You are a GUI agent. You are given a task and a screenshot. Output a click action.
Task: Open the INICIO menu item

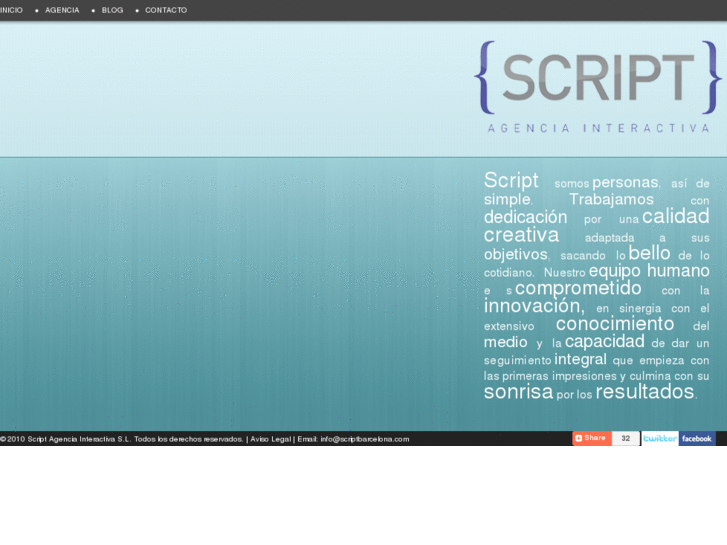tap(11, 10)
